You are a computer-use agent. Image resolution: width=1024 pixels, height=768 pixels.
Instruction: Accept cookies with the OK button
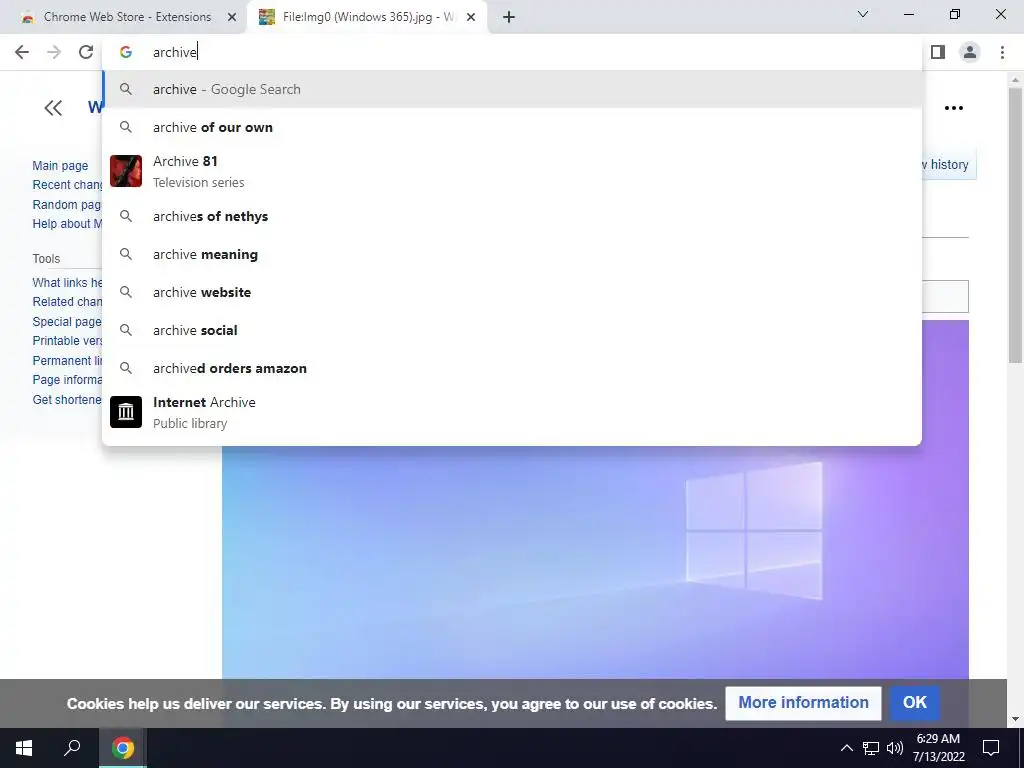coord(914,703)
